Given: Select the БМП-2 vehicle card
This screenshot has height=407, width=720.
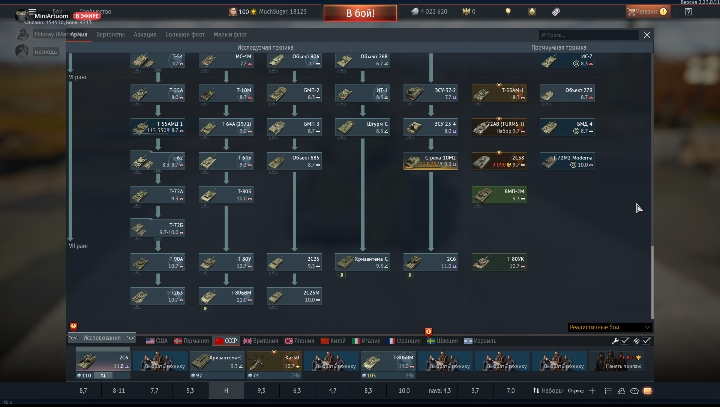Looking at the screenshot, I should click(x=294, y=93).
